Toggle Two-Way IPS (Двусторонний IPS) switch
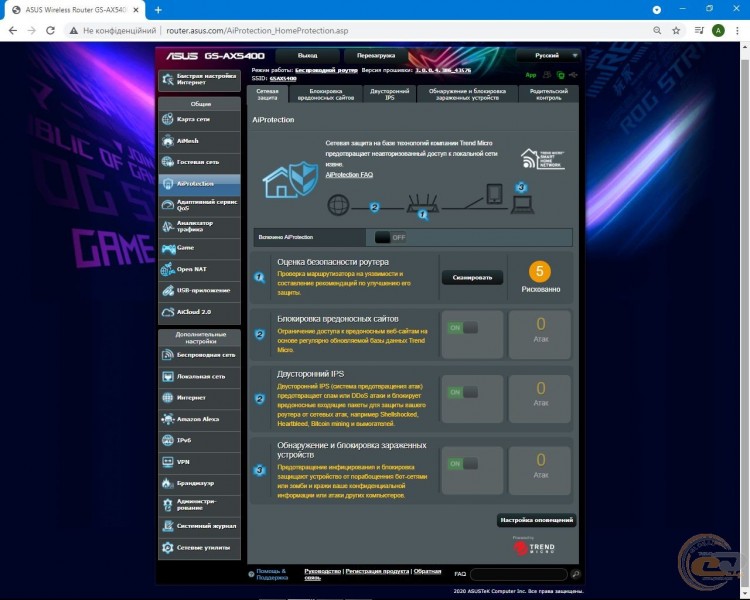 pyautogui.click(x=463, y=392)
